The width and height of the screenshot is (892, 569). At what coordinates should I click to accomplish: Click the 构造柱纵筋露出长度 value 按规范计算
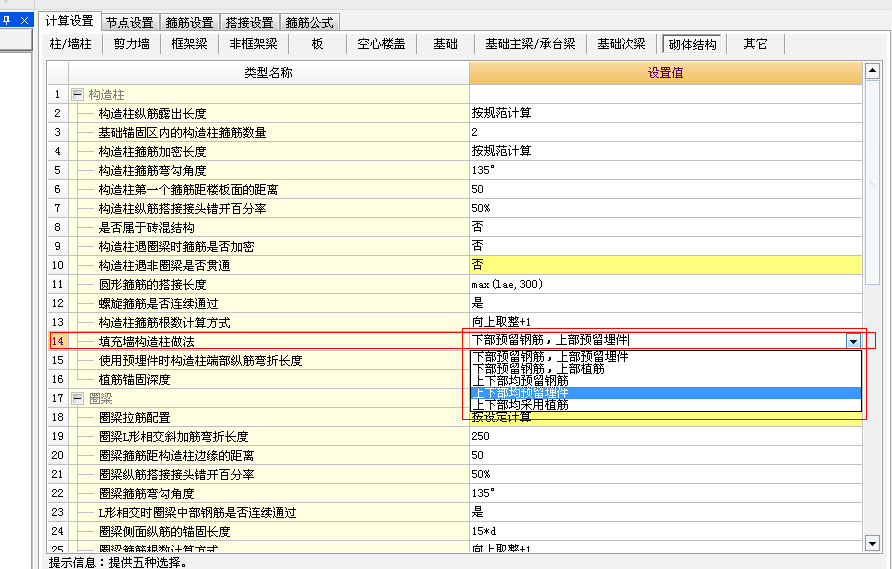point(666,113)
